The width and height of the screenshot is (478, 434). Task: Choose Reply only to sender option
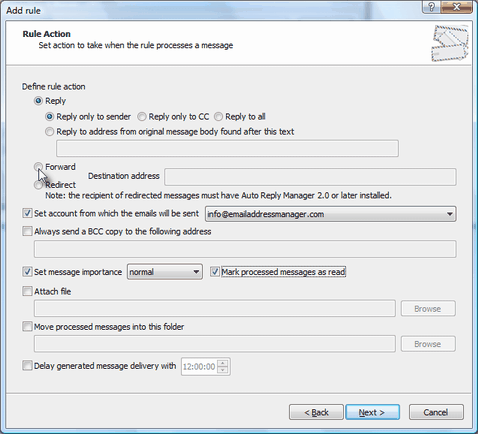(49, 117)
